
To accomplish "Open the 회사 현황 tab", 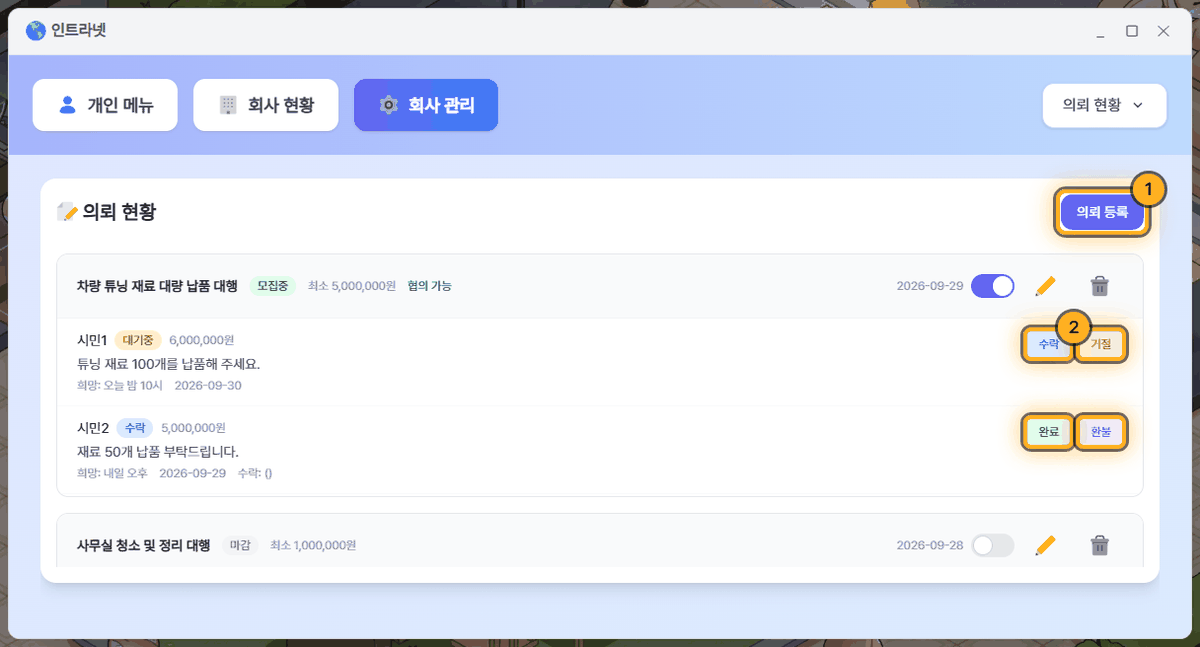I will pos(266,105).
